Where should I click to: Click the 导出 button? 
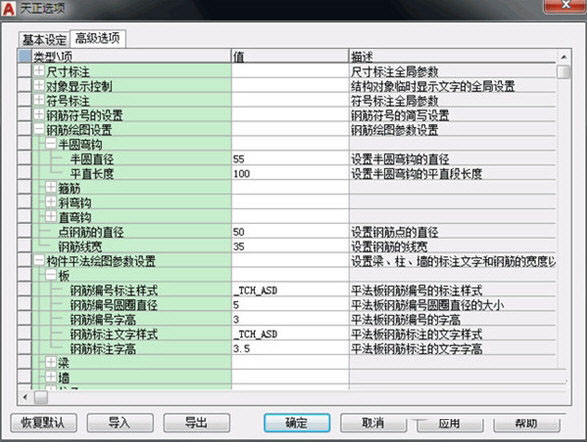(197, 423)
